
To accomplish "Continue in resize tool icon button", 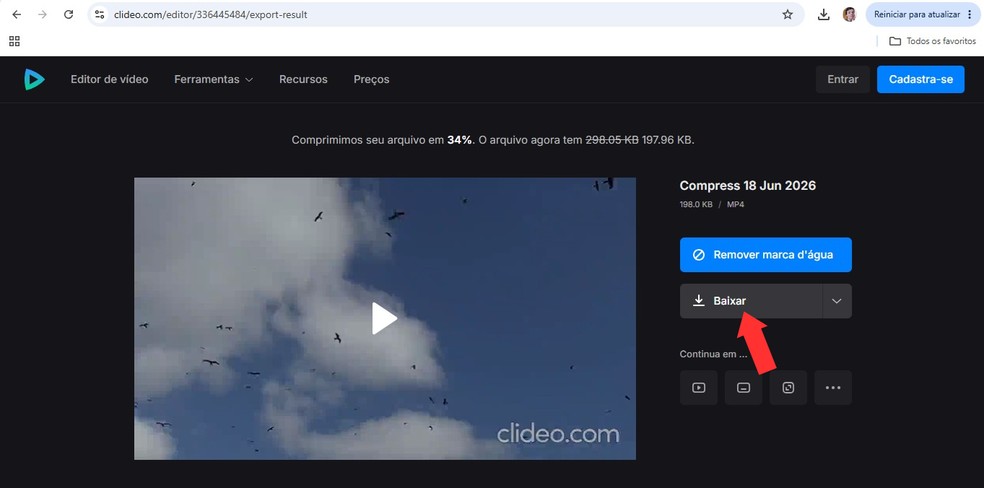I will coord(788,388).
